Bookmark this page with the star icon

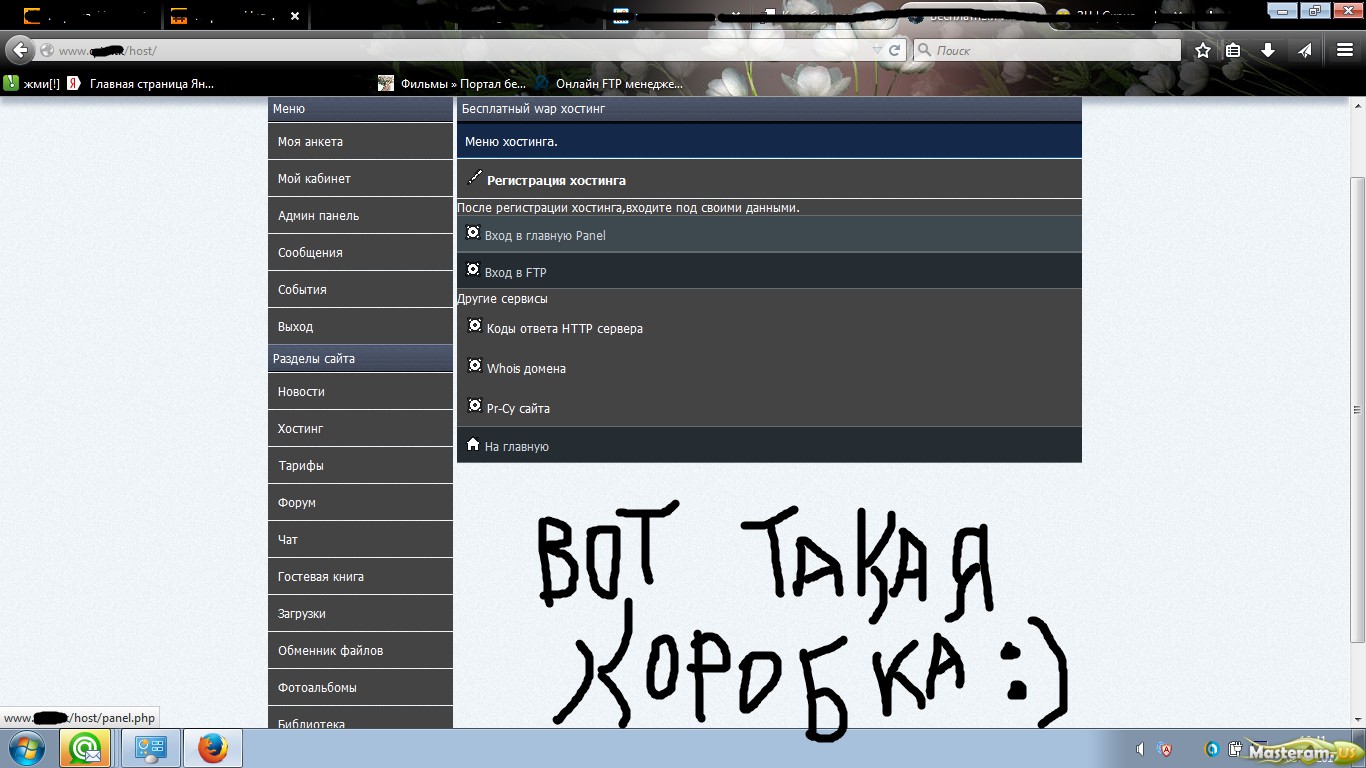point(1203,50)
